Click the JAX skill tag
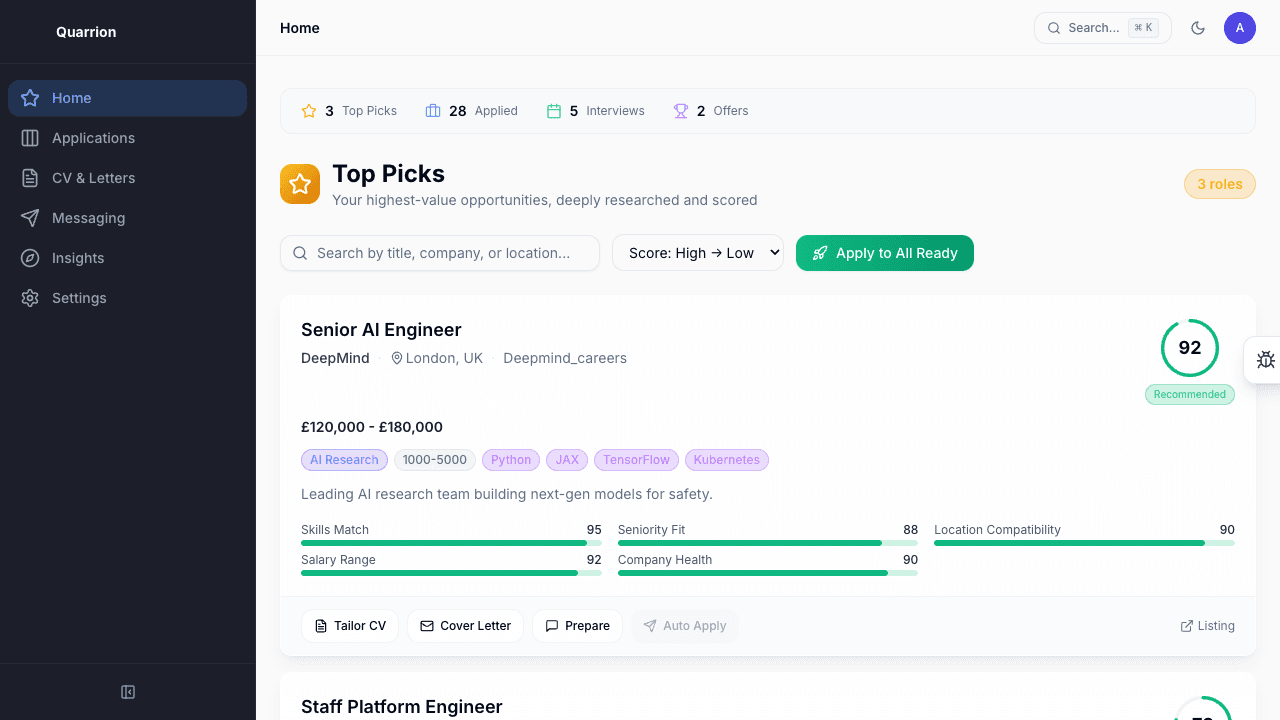The width and height of the screenshot is (1280, 720). tap(567, 460)
